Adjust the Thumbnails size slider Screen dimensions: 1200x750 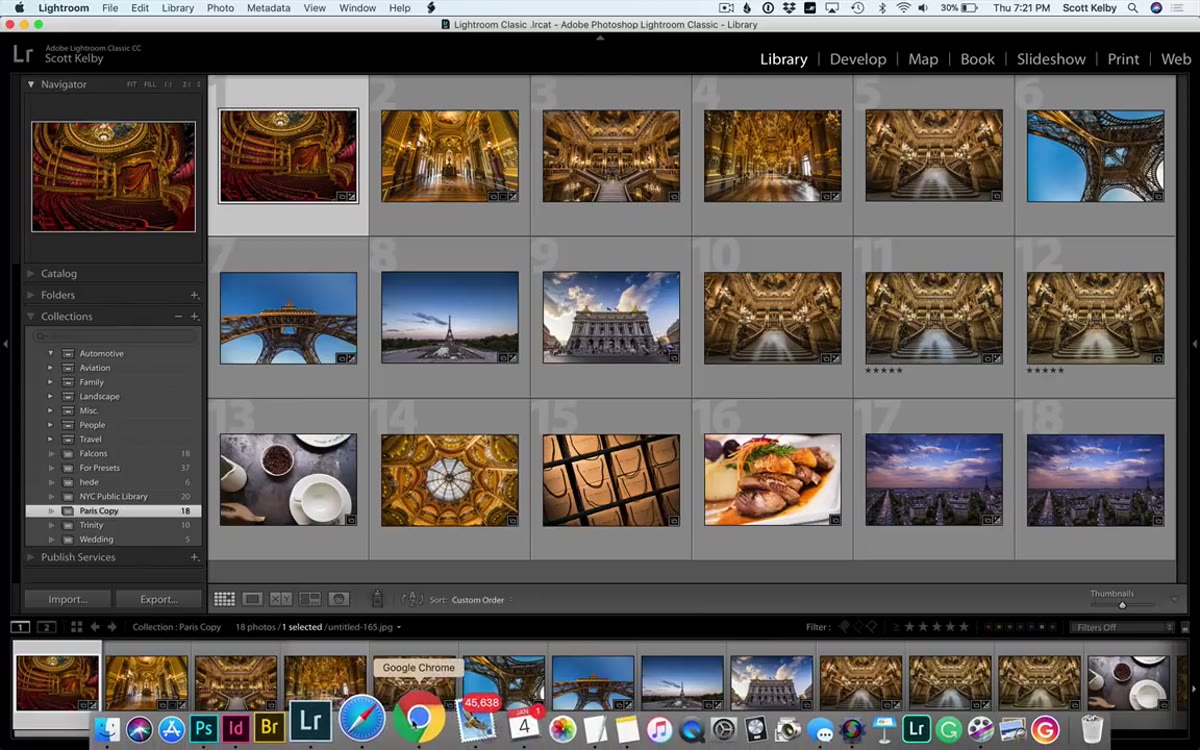pyautogui.click(x=1122, y=605)
